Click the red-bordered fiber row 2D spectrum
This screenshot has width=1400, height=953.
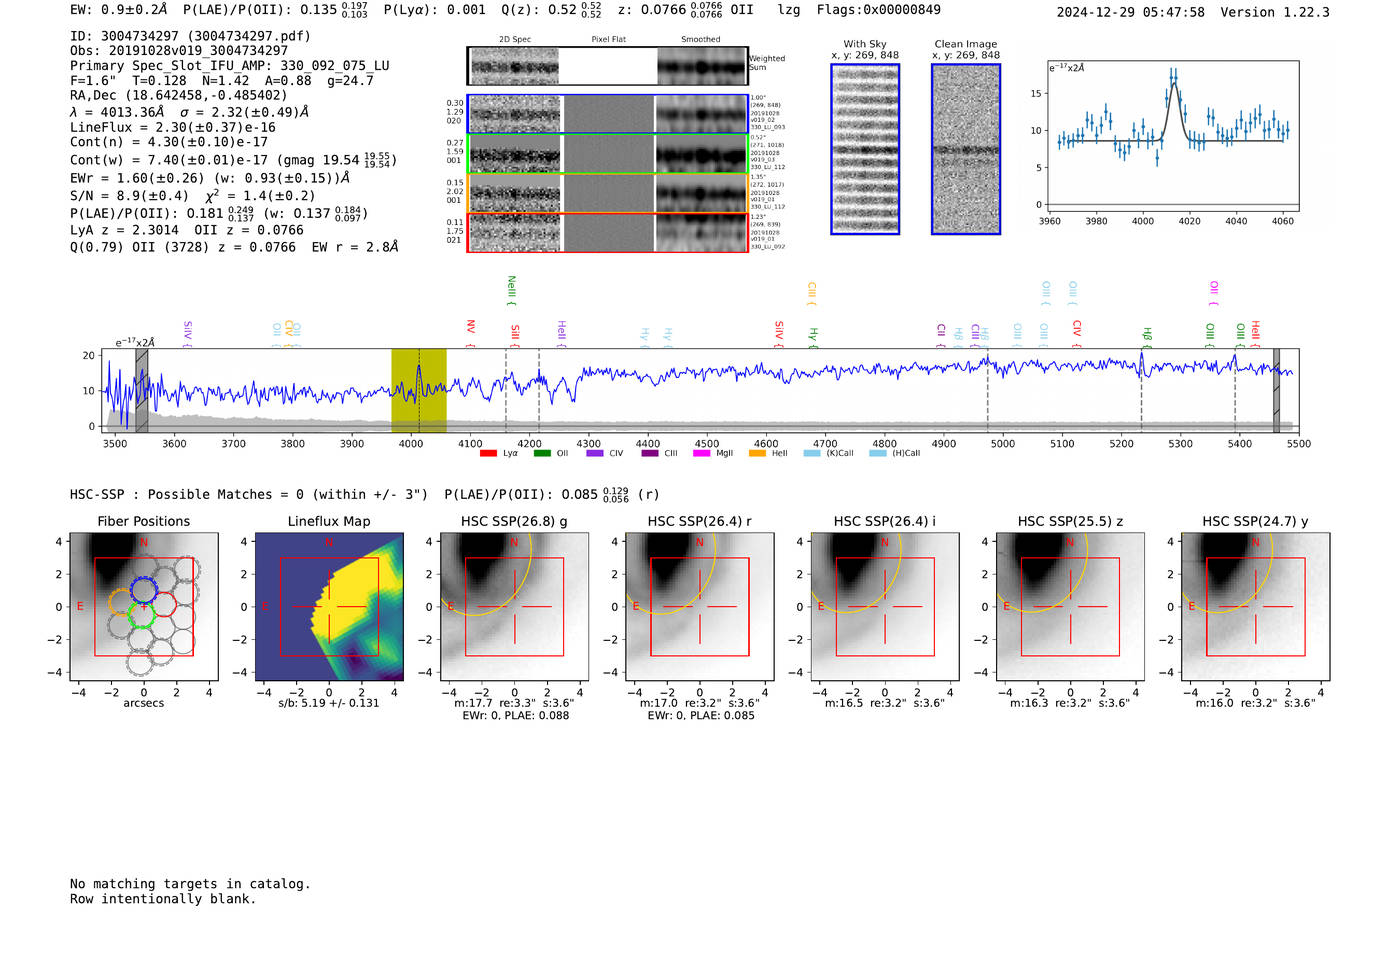[x=515, y=233]
